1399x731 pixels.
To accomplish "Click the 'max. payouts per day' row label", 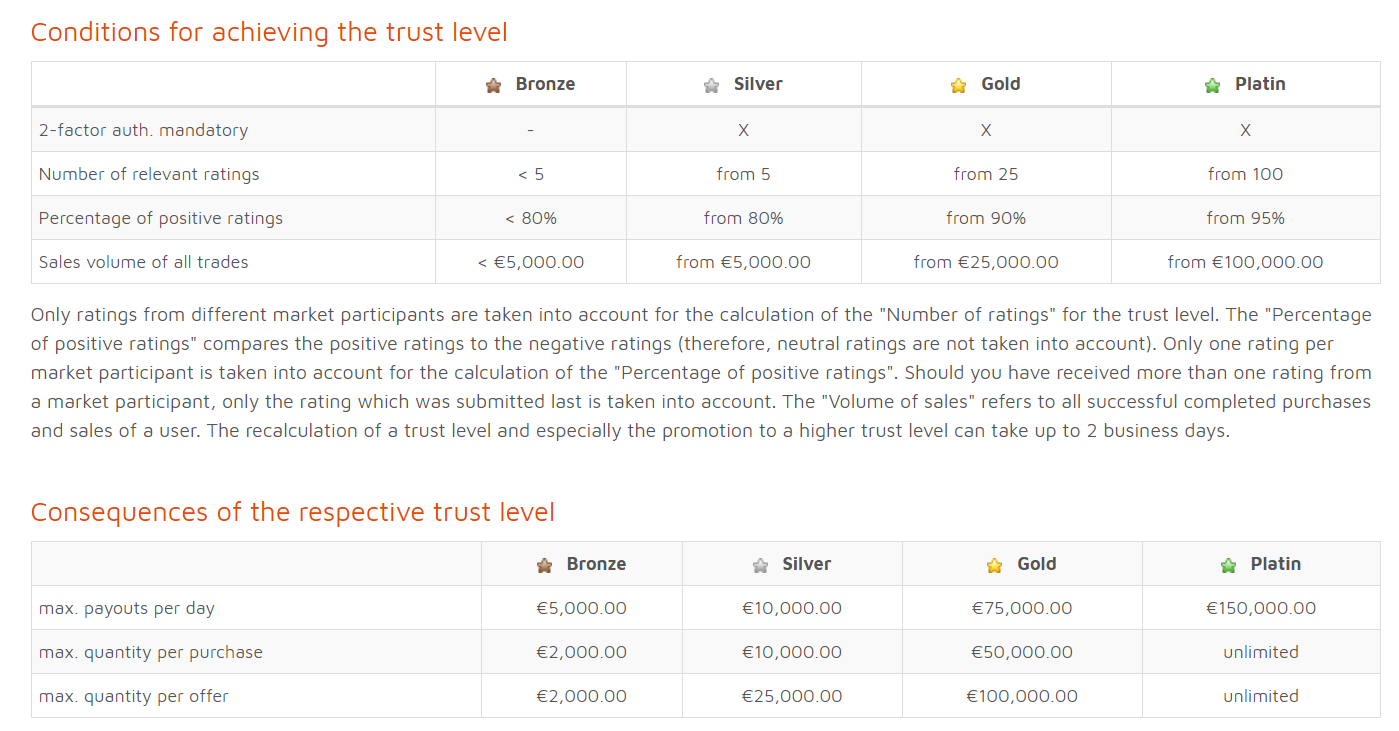I will point(127,608).
